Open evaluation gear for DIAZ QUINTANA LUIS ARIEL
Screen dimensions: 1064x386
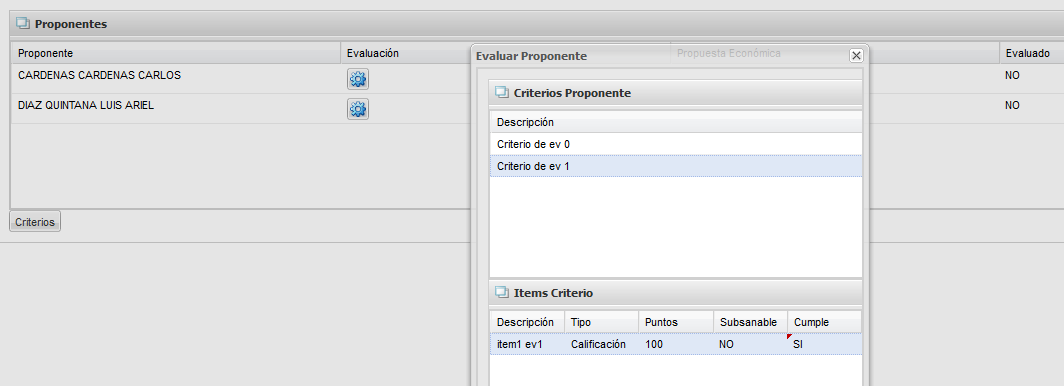[358, 109]
